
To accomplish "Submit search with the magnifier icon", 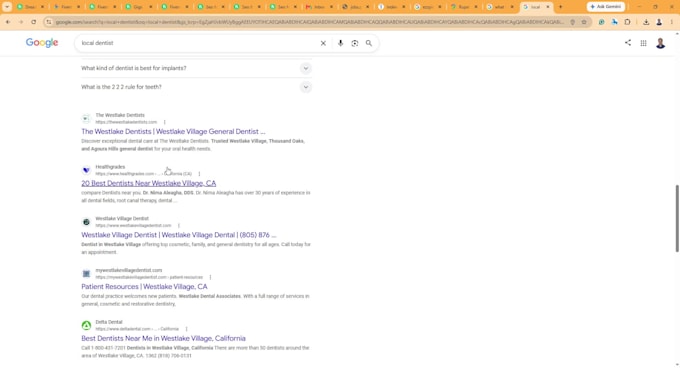I will tap(369, 43).
